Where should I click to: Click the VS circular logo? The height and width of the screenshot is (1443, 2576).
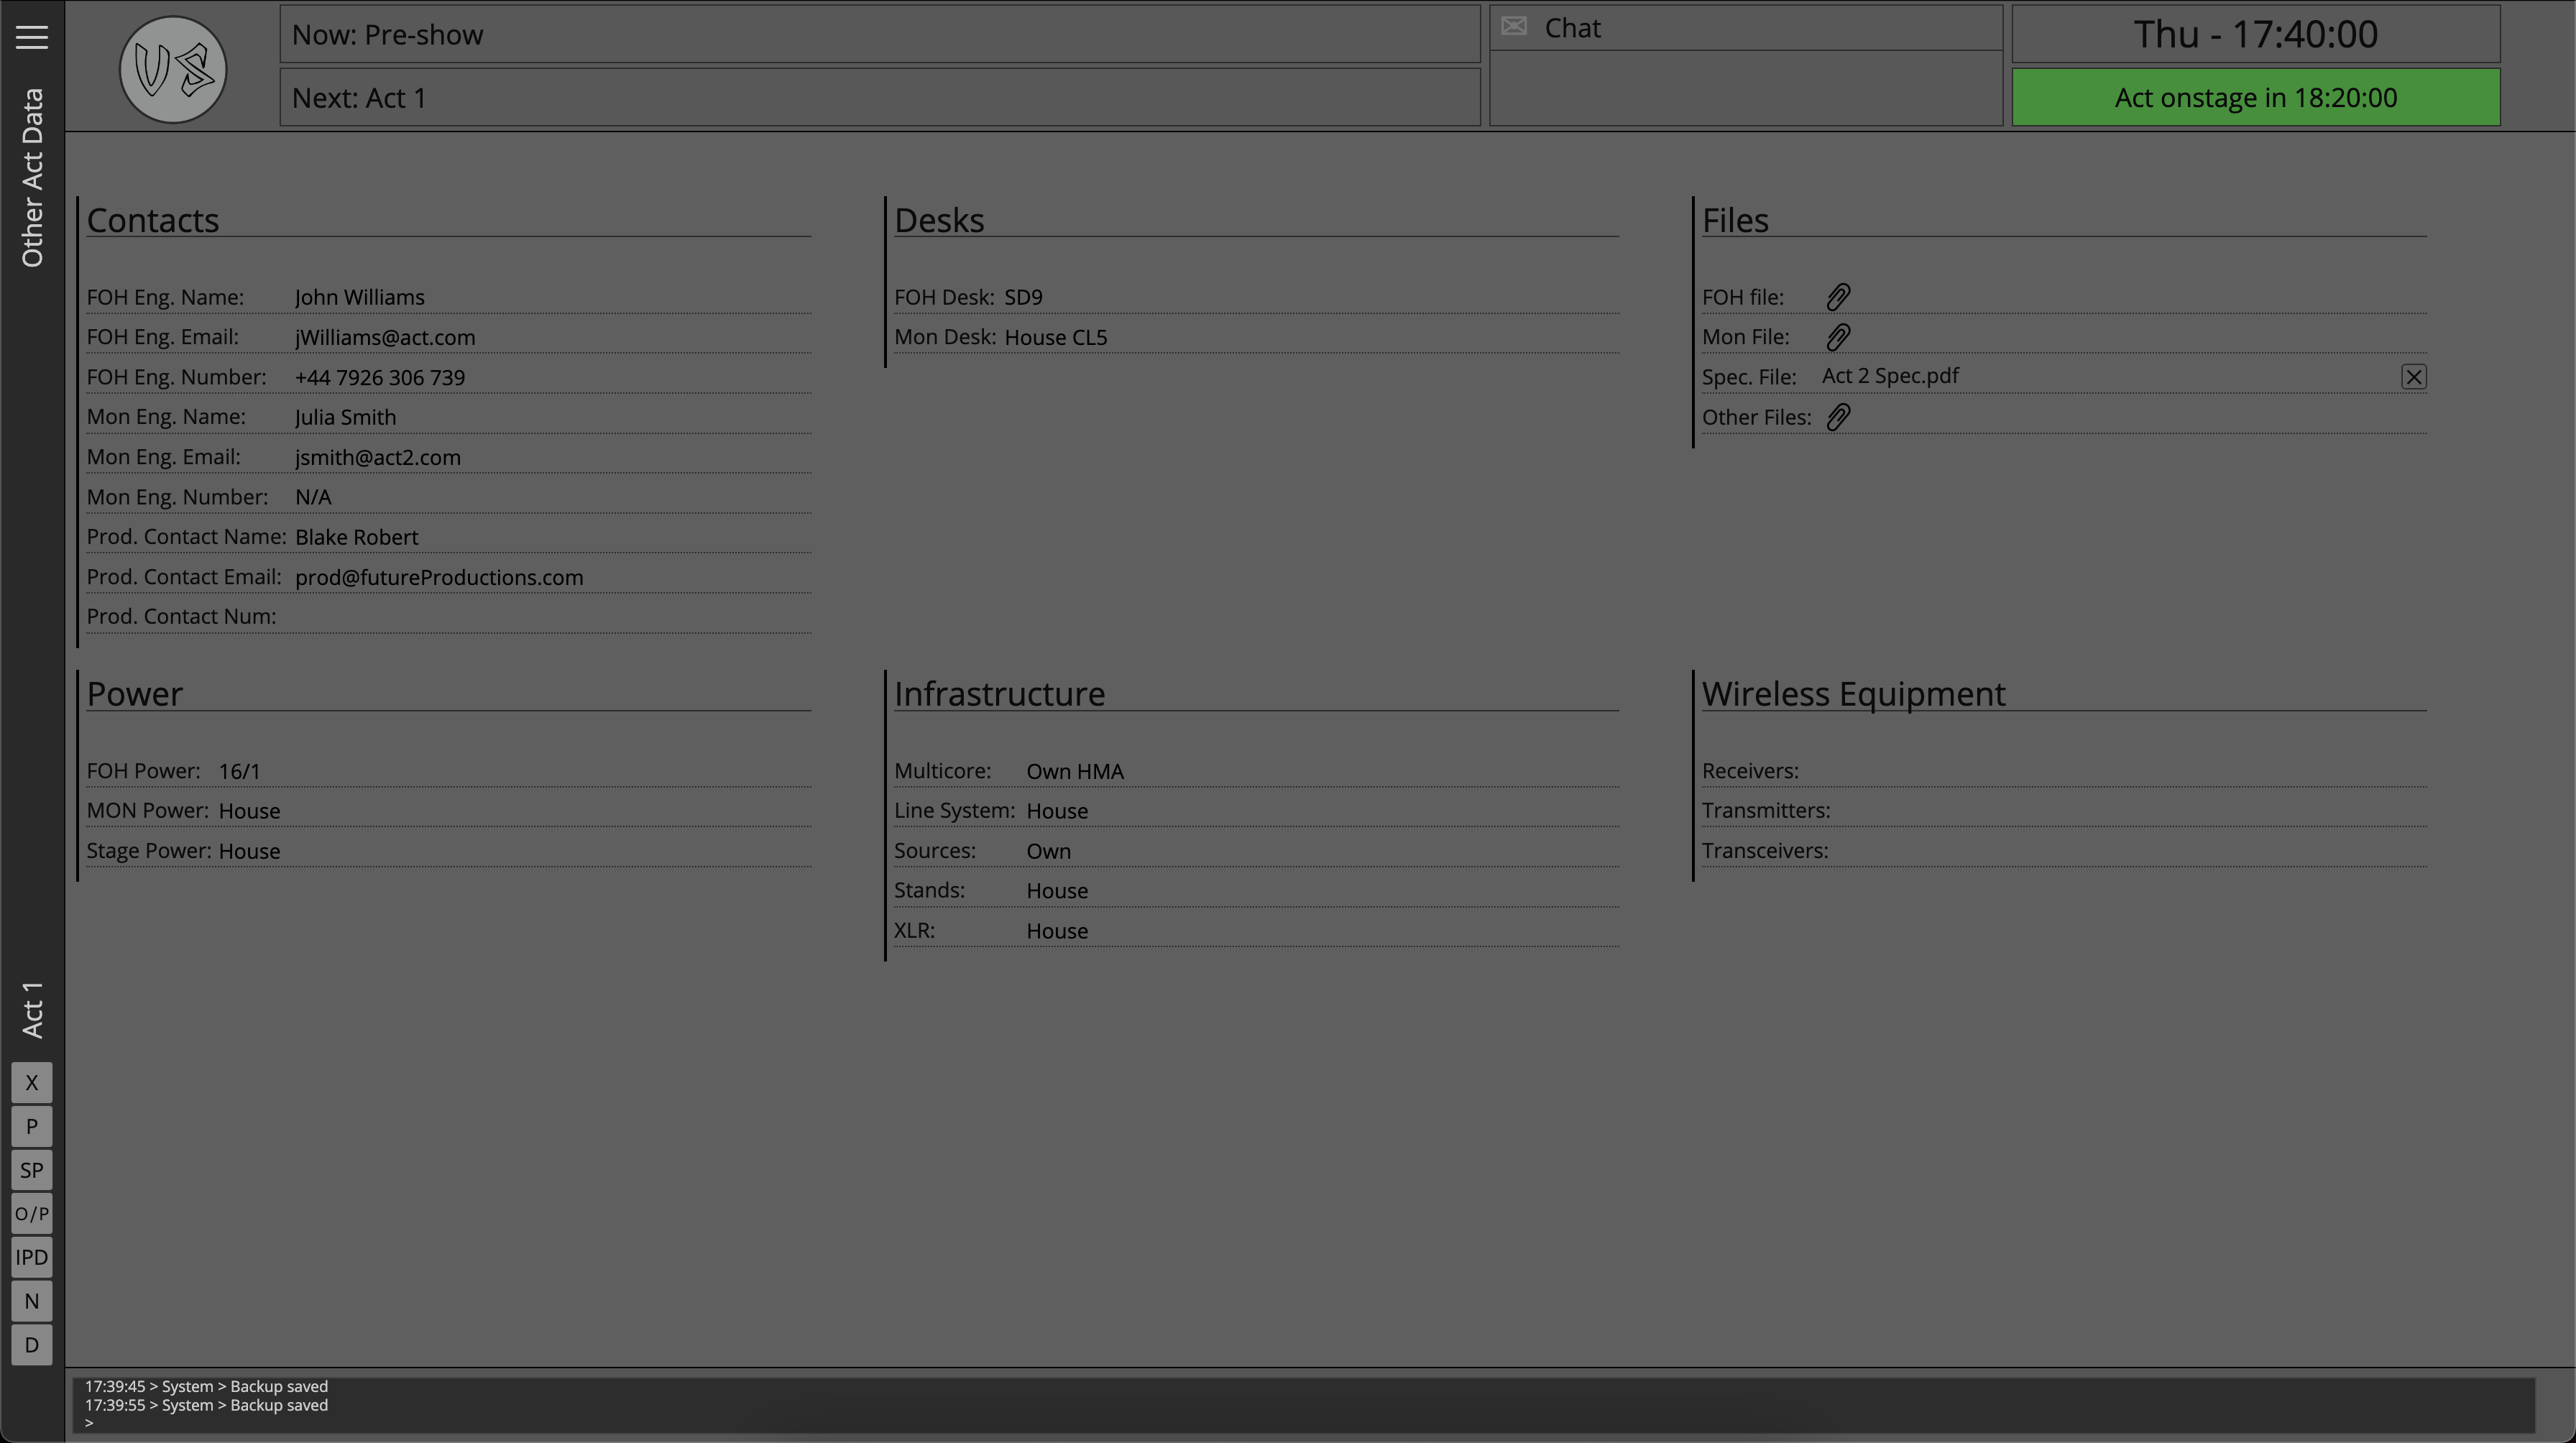(x=173, y=70)
